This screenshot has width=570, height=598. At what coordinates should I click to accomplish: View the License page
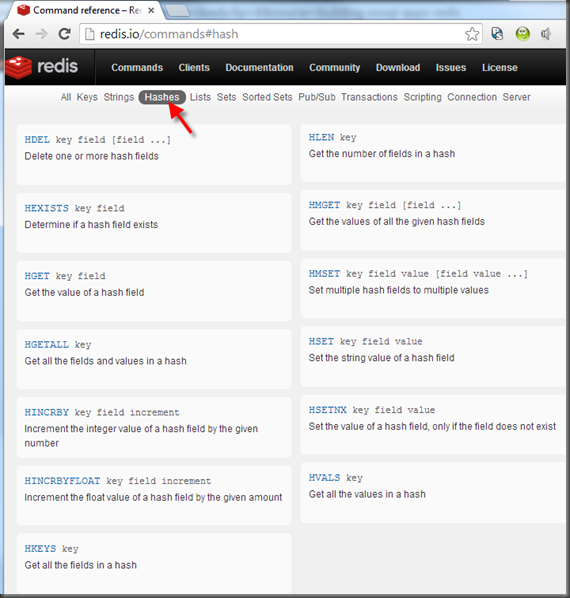coord(499,68)
